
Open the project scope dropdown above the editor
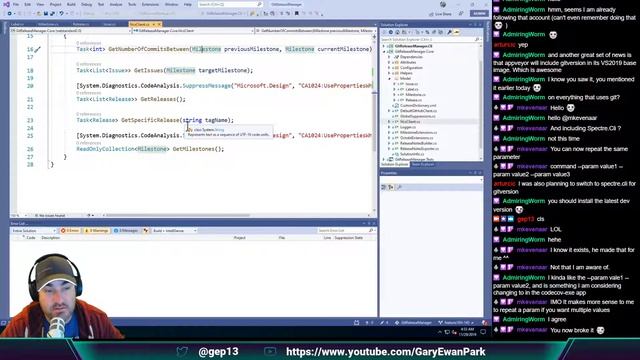pos(70,31)
